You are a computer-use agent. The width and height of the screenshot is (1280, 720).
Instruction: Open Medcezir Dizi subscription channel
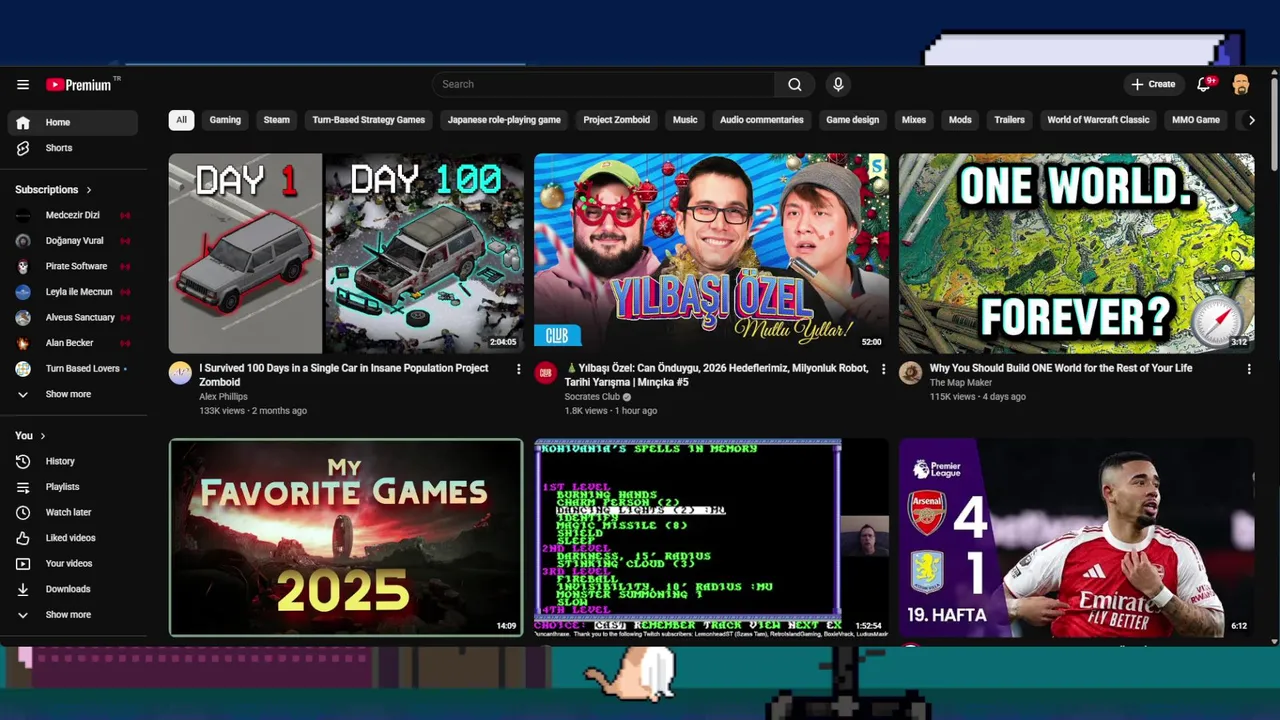click(x=72, y=215)
